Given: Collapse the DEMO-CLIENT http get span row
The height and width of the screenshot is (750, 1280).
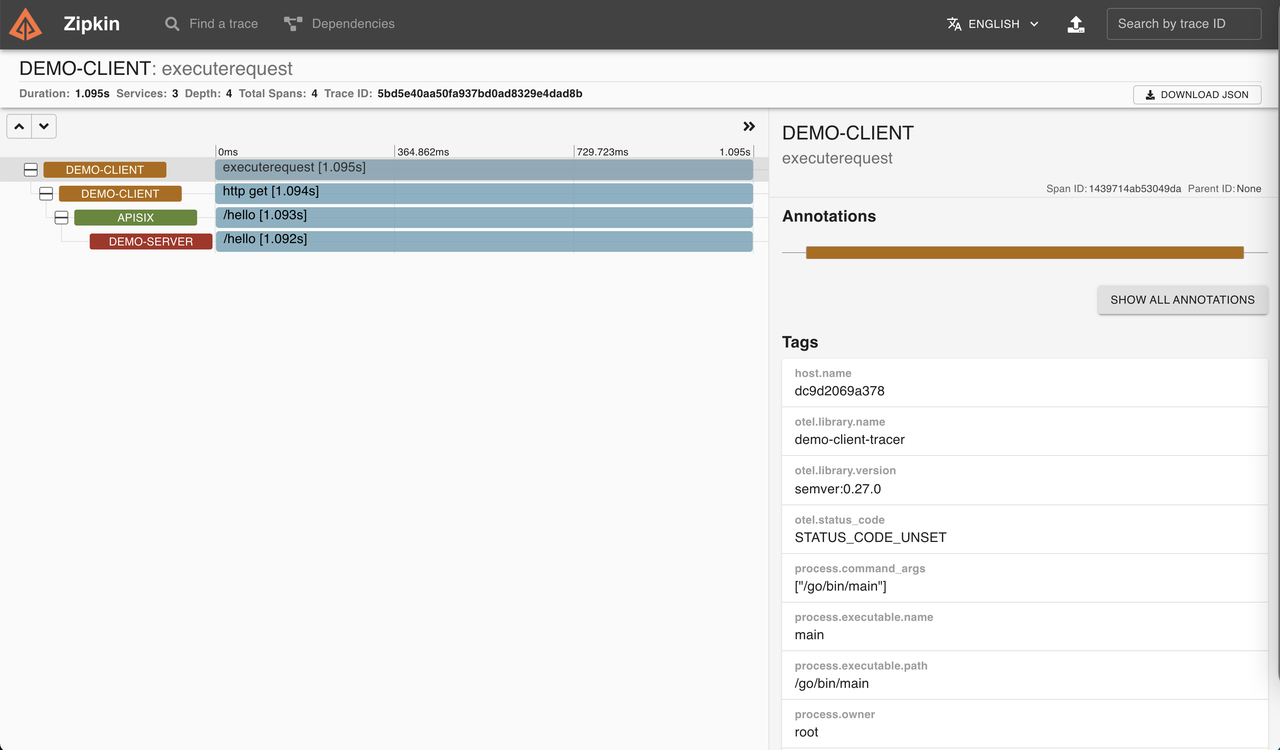Looking at the screenshot, I should coord(46,194).
